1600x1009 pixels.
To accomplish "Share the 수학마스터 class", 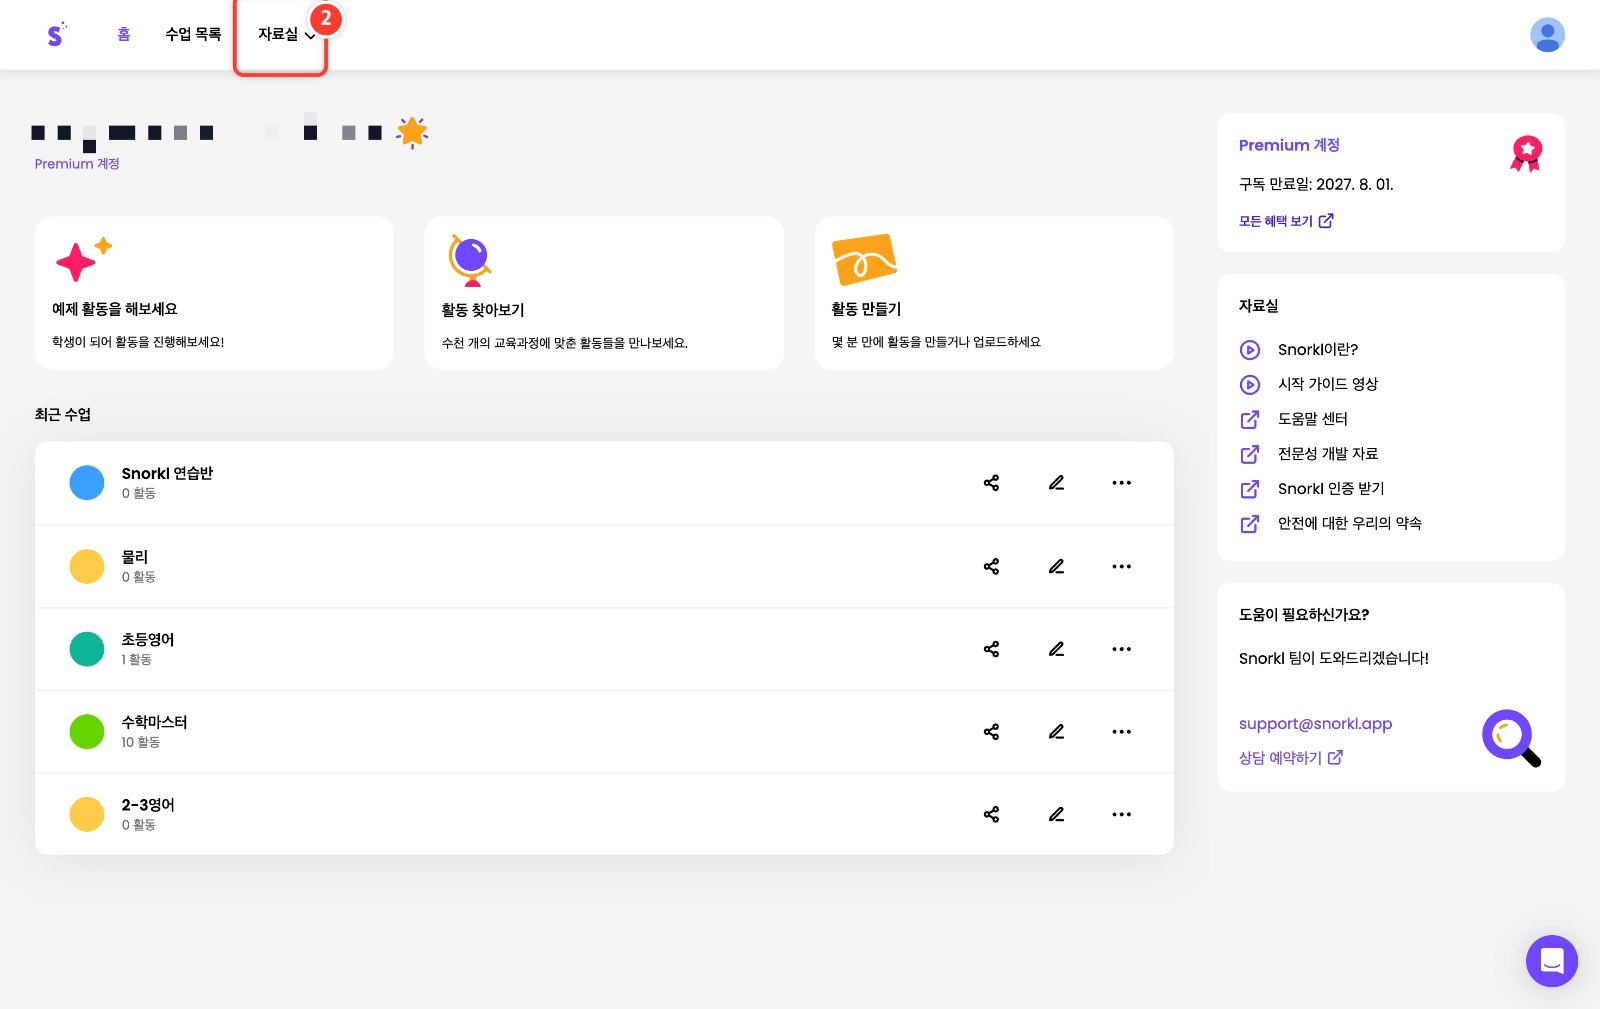I will point(991,732).
